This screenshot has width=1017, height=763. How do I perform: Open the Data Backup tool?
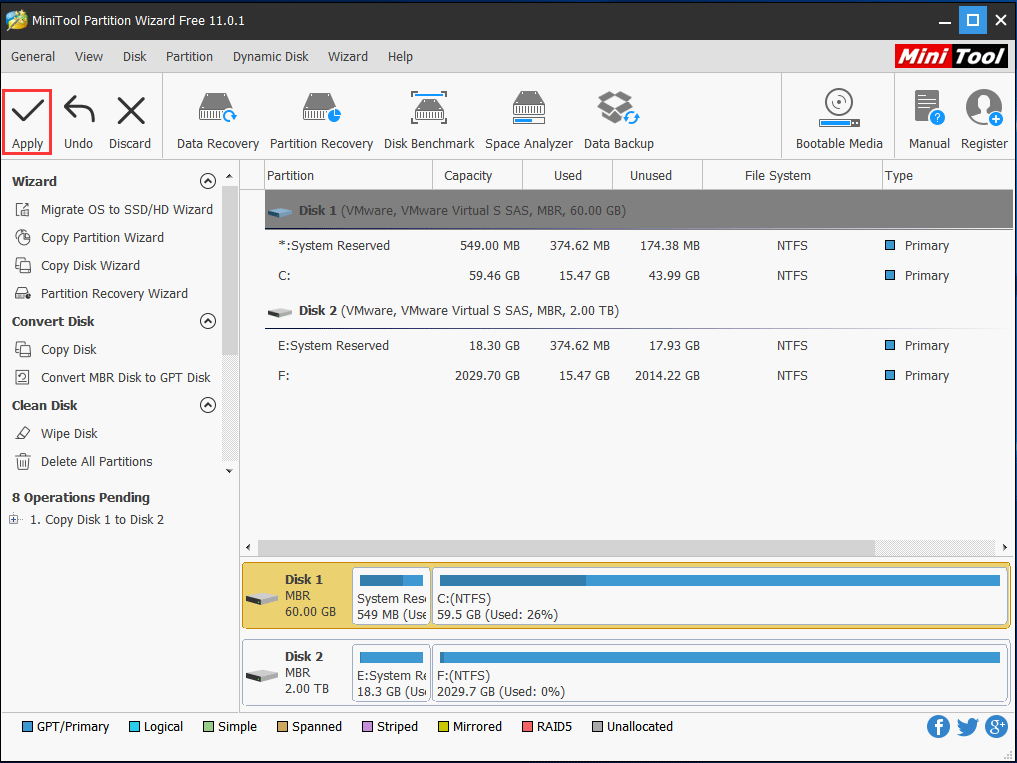(x=619, y=122)
